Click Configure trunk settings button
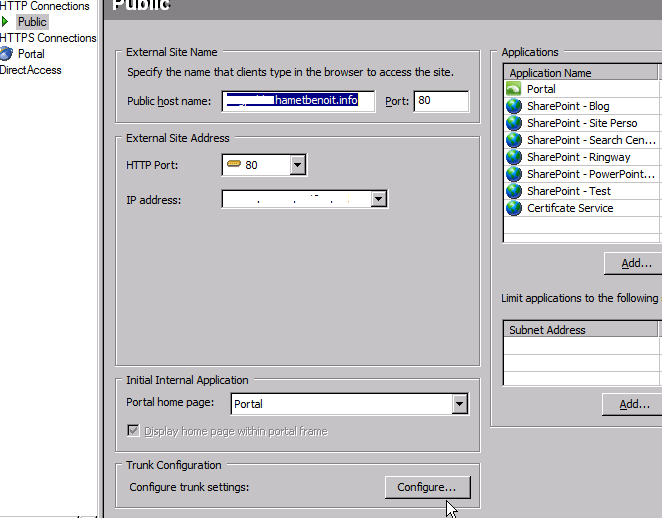 click(x=426, y=487)
